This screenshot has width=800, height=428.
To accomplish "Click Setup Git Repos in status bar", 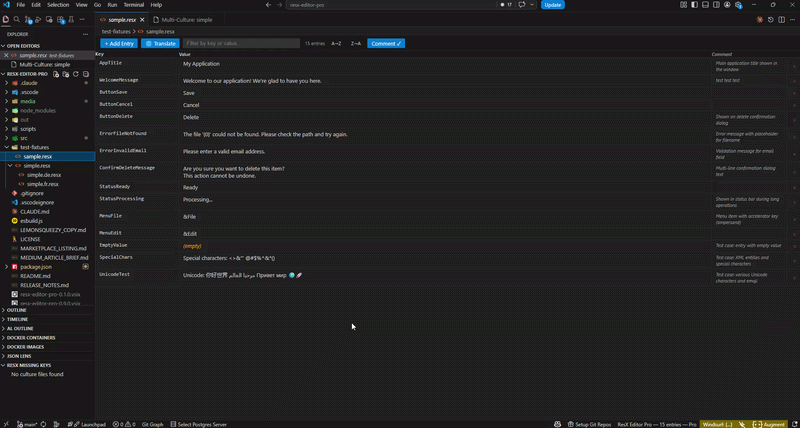I will click(589, 424).
